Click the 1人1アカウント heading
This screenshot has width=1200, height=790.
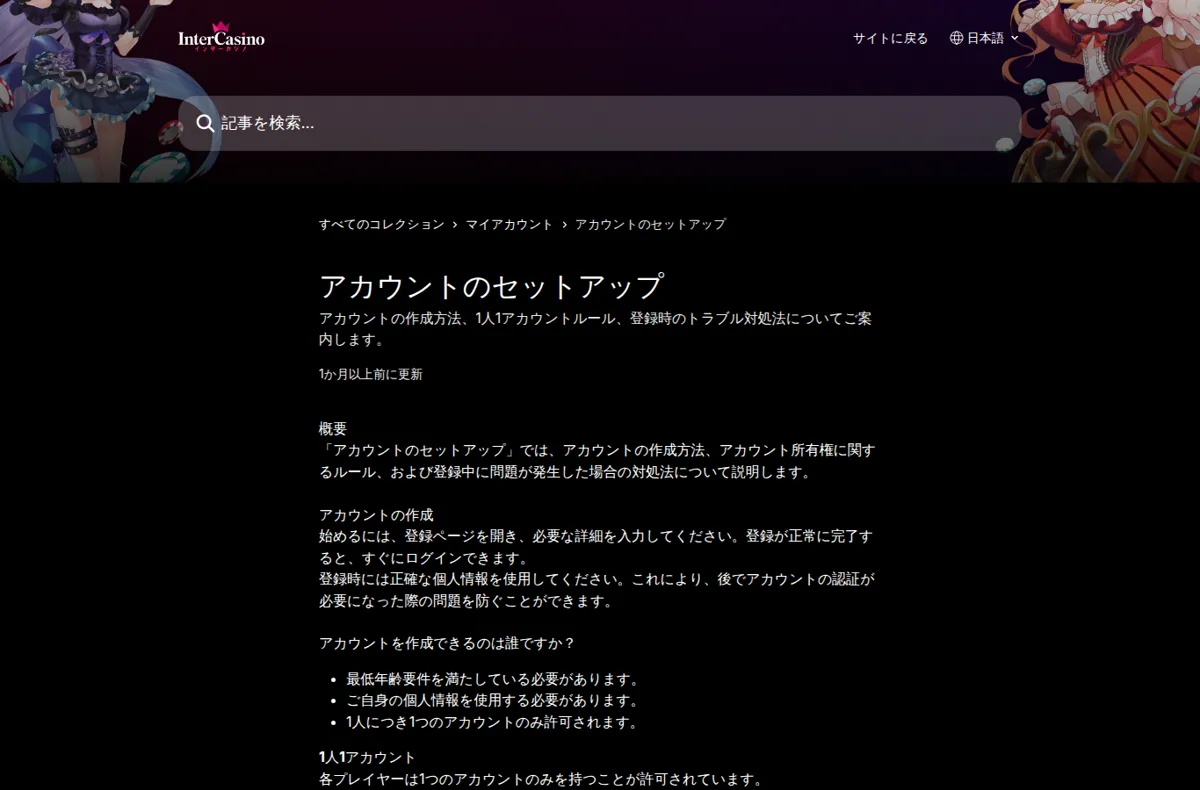point(367,757)
